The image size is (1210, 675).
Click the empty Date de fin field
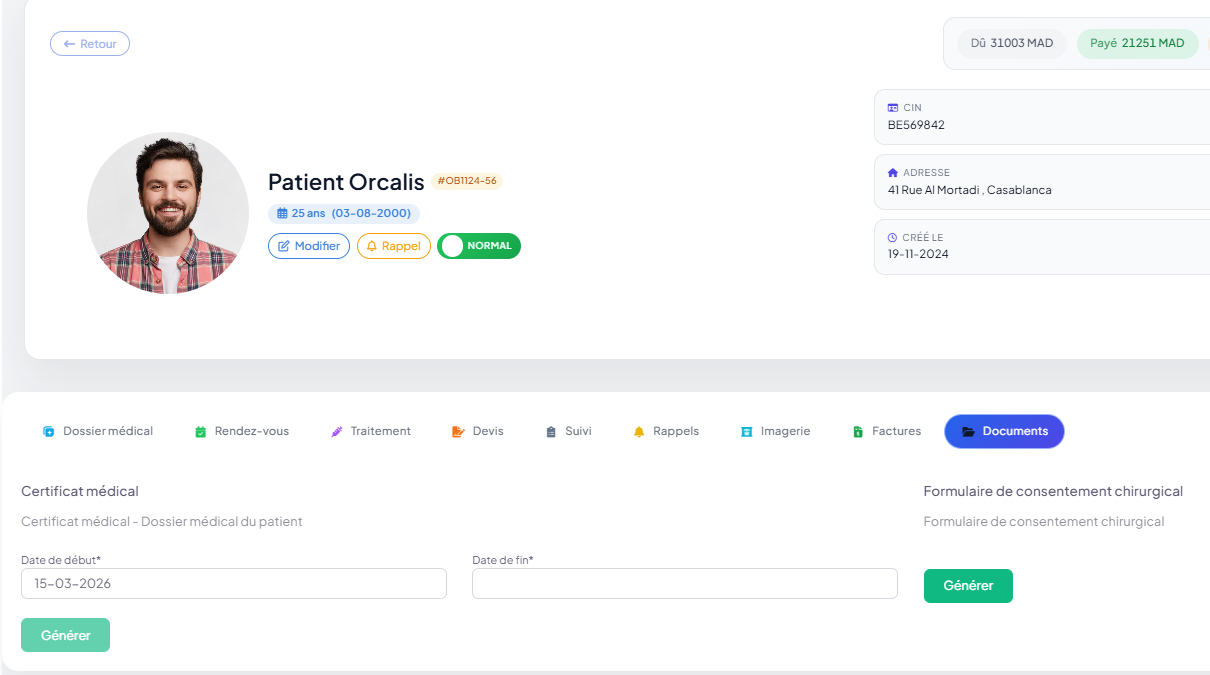pyautogui.click(x=684, y=584)
